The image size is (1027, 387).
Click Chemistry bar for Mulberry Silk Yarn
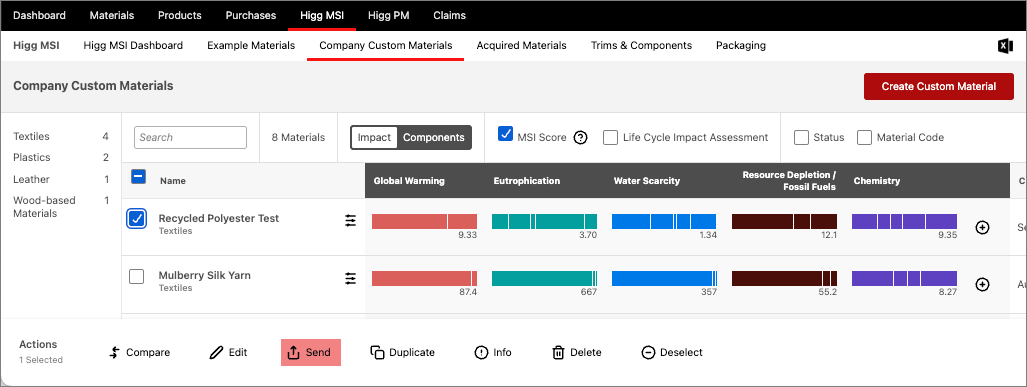905,278
